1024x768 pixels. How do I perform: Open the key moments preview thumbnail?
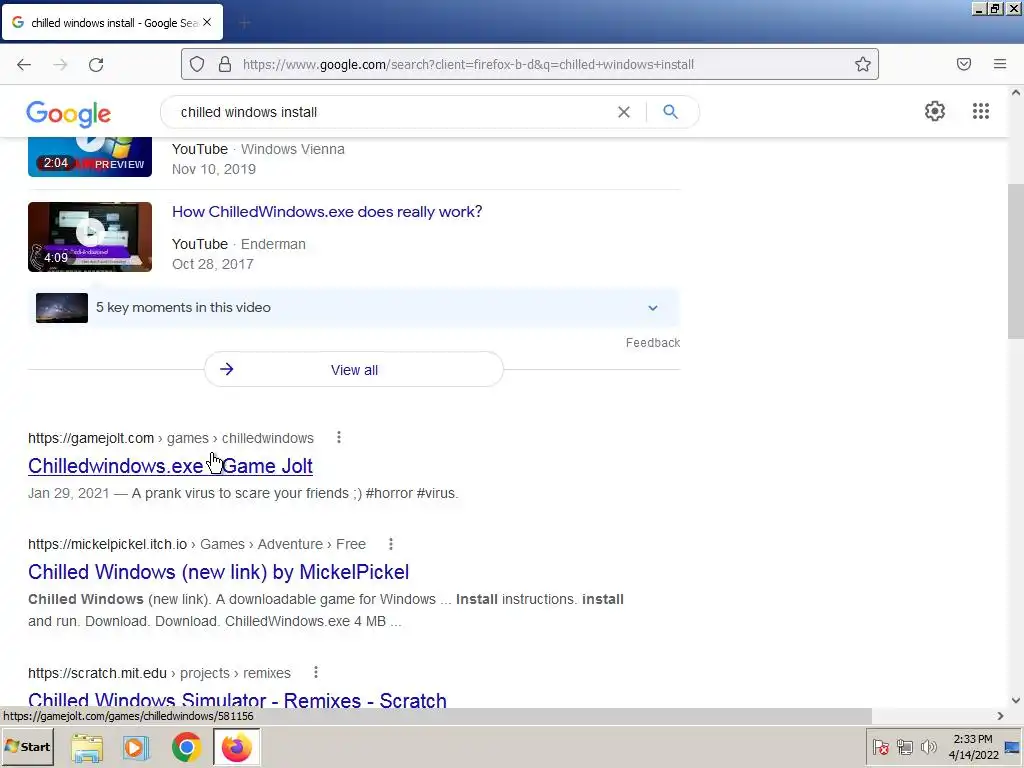point(62,308)
